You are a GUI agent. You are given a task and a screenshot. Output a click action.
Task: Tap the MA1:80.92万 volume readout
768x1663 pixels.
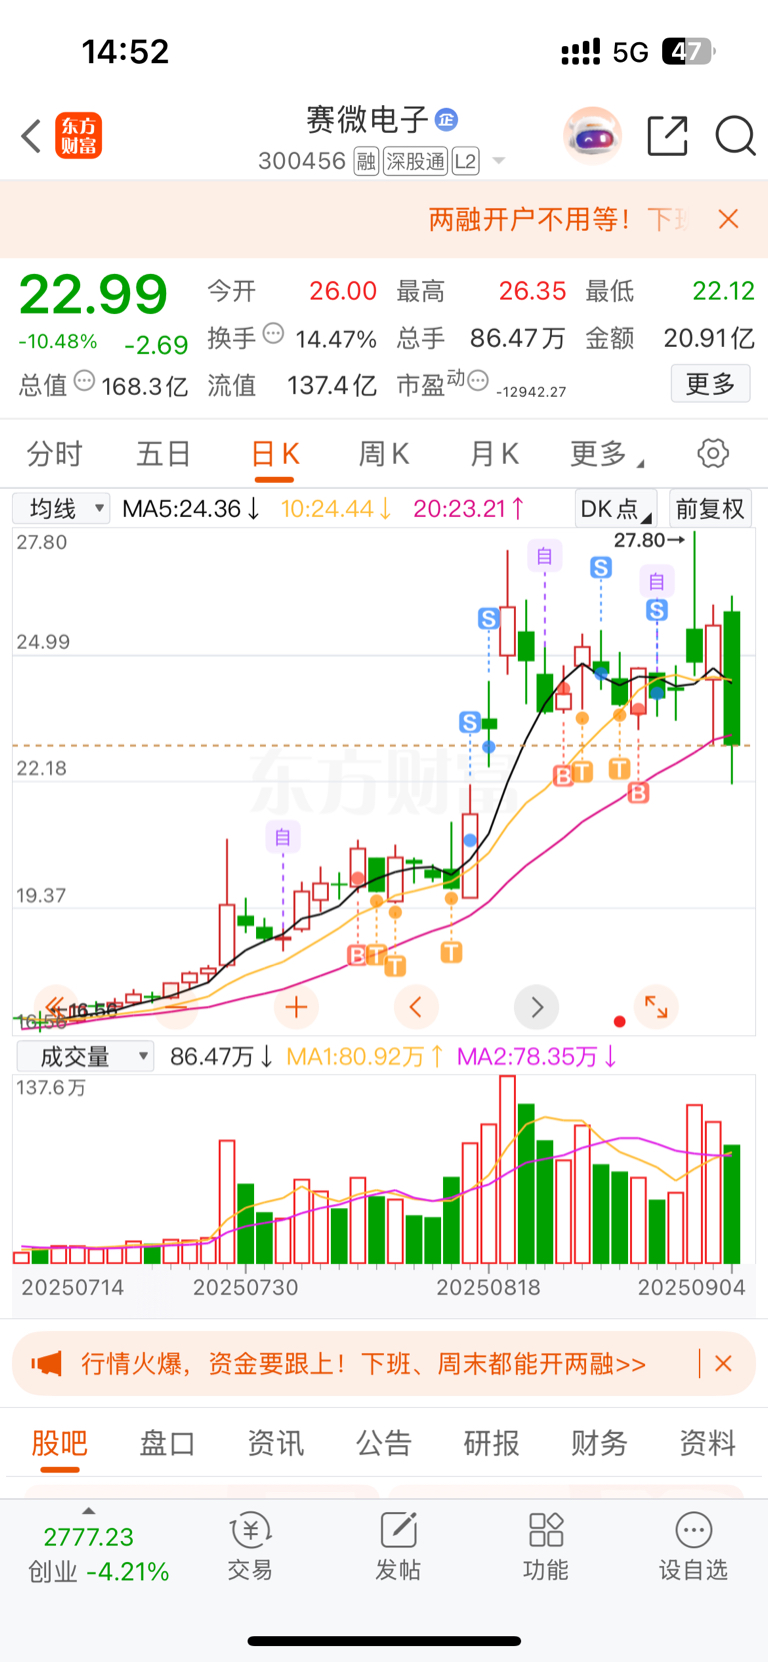click(365, 1056)
